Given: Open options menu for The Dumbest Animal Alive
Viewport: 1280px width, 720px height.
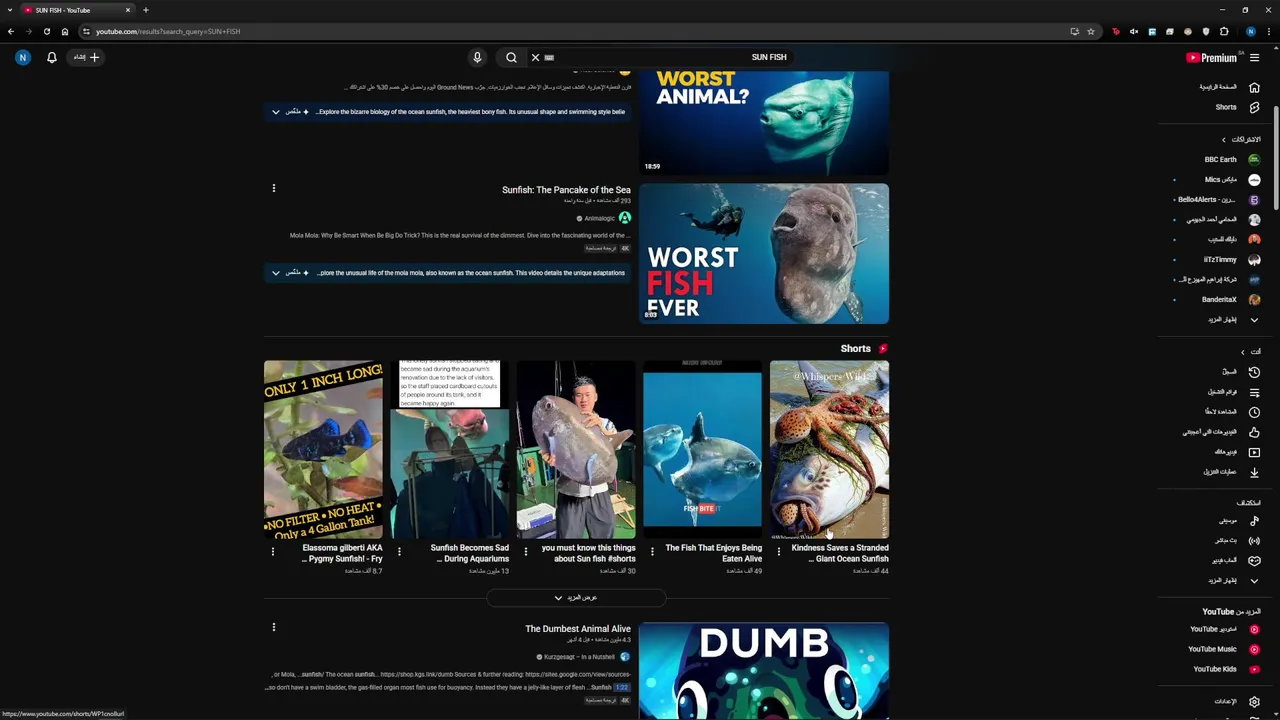Looking at the screenshot, I should pos(273,627).
